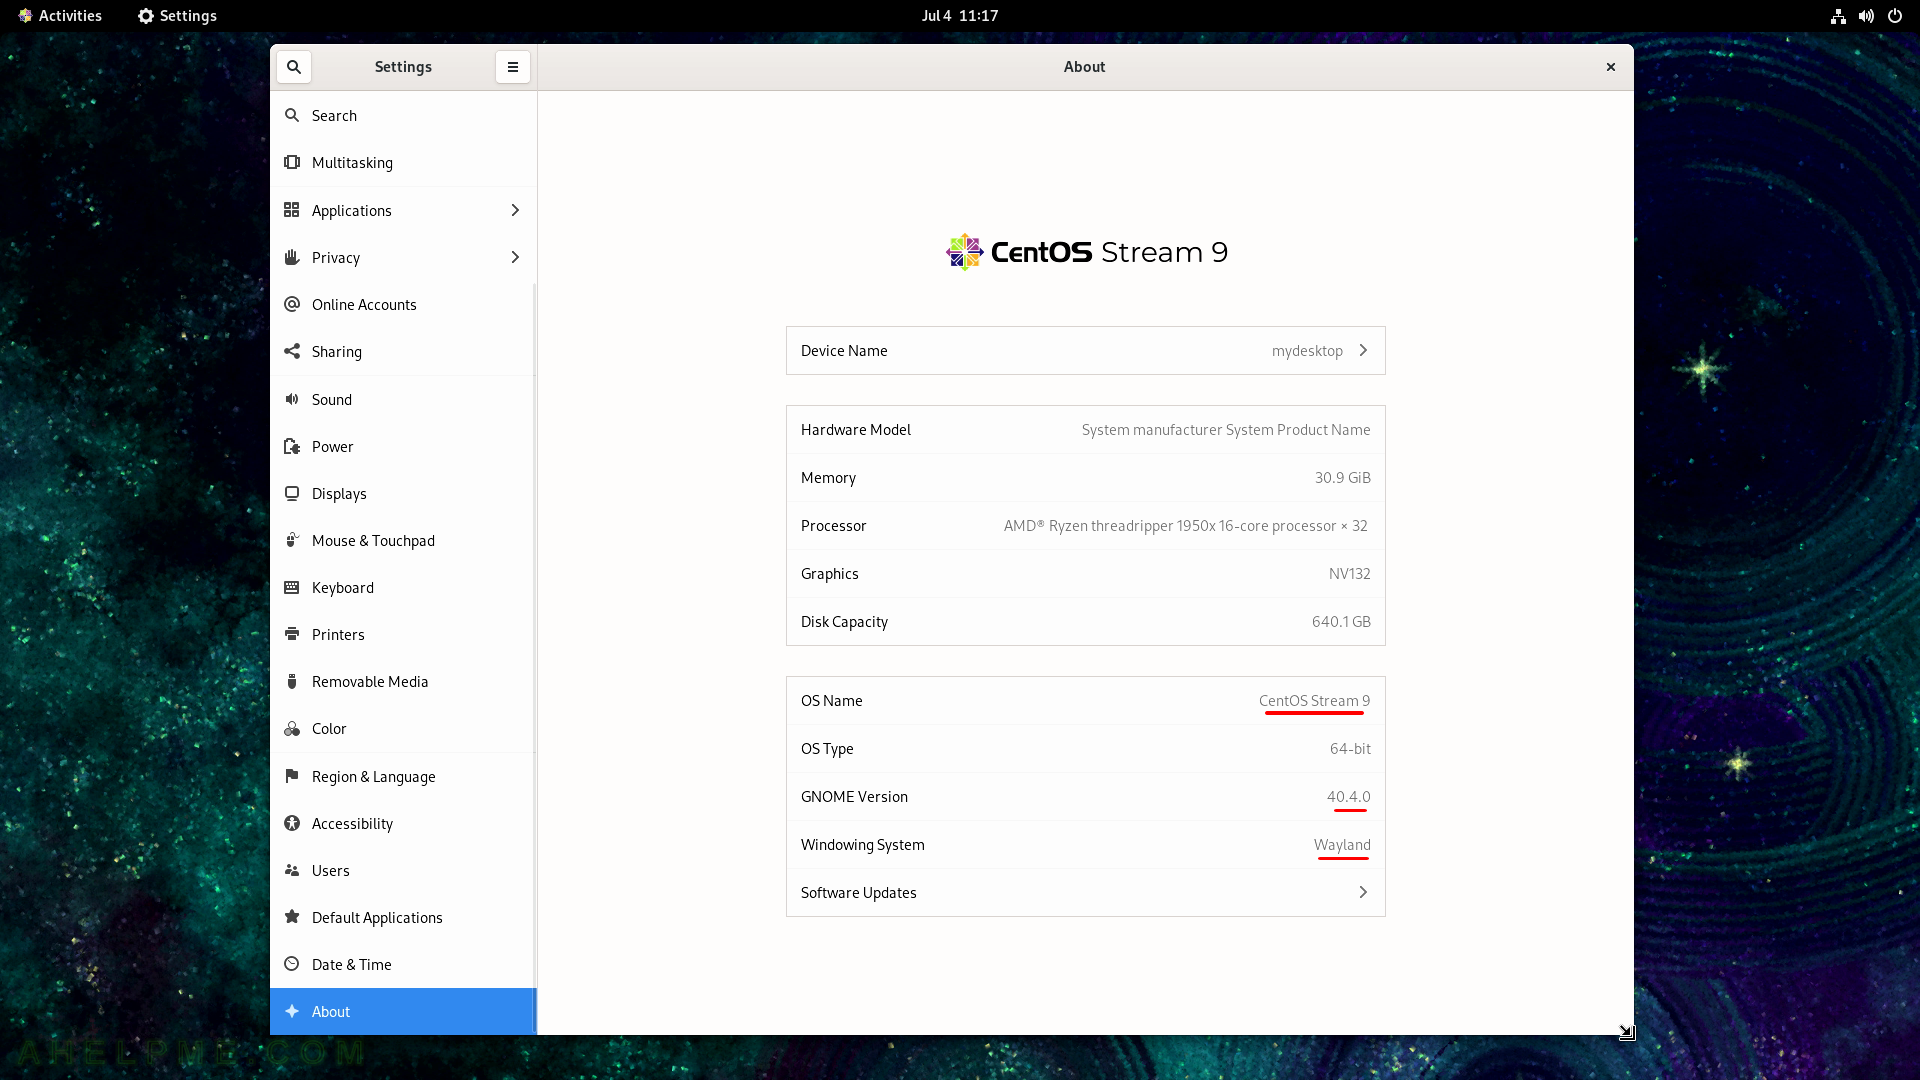Screen dimensions: 1920x1080
Task: Click the OS Type value 64-bit
Action: tap(1350, 749)
